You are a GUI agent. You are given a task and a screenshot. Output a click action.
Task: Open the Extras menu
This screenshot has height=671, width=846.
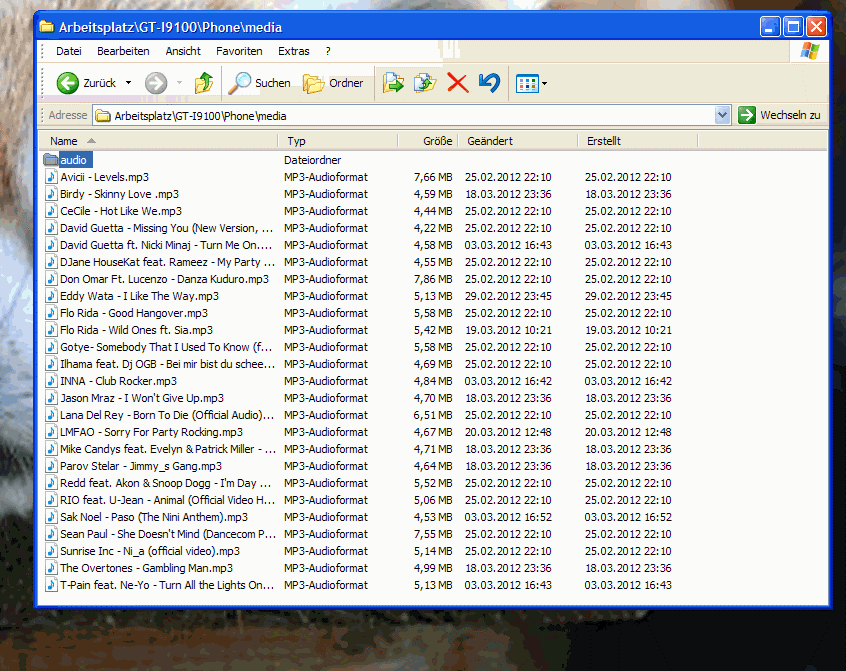coord(294,51)
